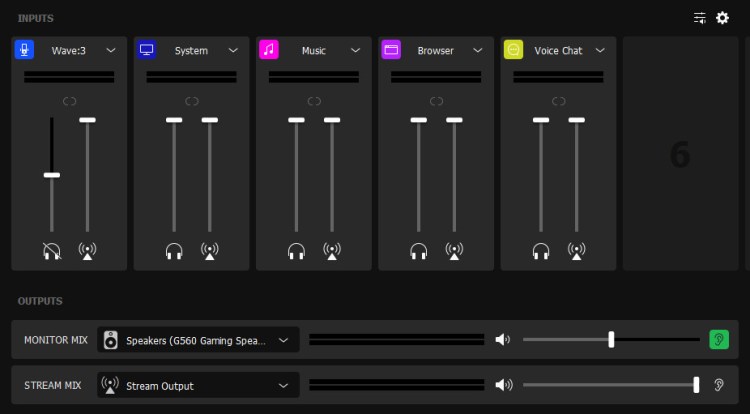Mute the Monitor Mix speaker icon
This screenshot has height=414, width=750.
pyautogui.click(x=503, y=340)
